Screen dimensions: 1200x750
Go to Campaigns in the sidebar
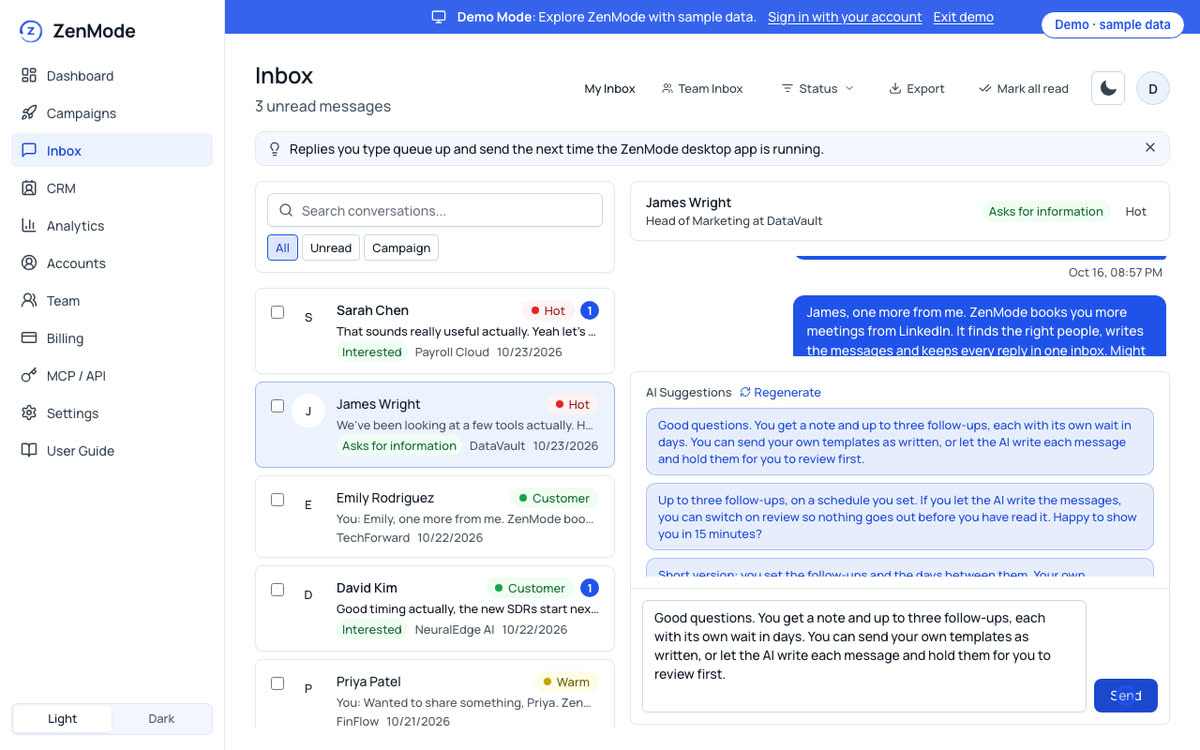coord(112,113)
